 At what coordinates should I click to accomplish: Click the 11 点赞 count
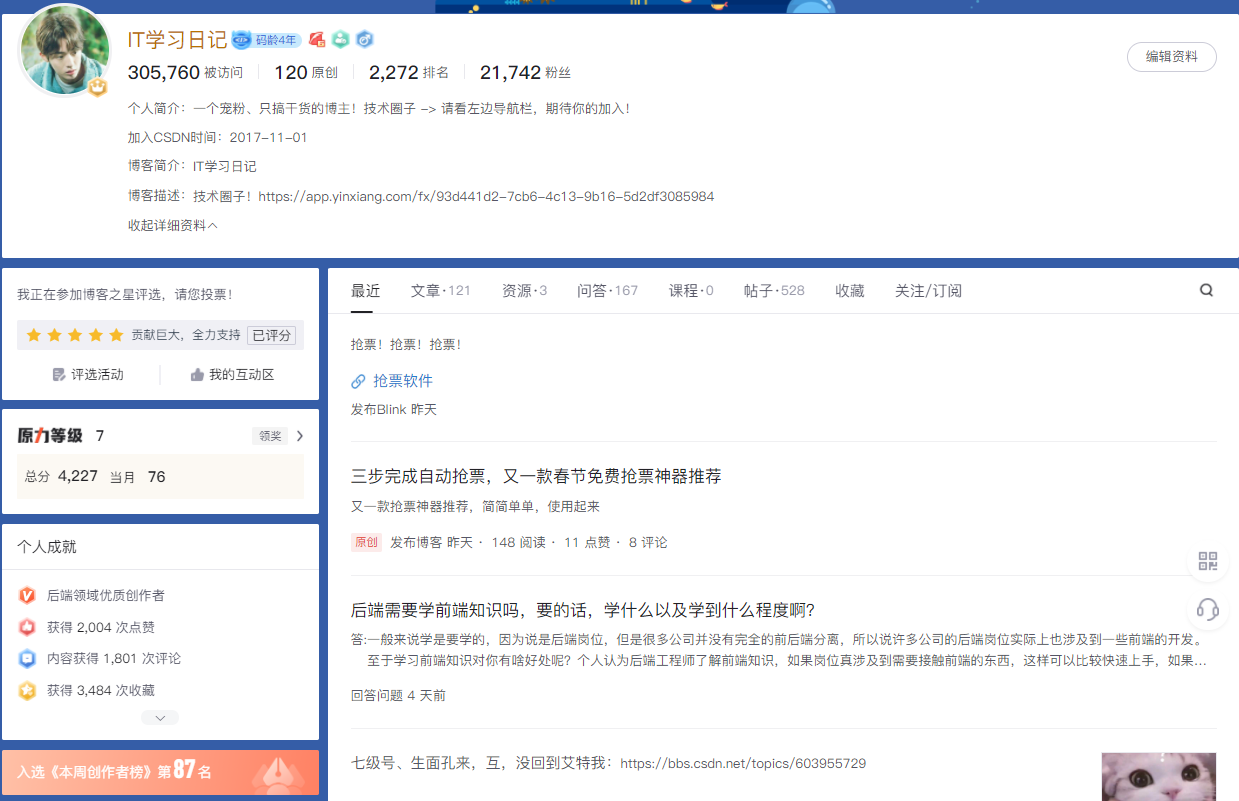click(x=587, y=542)
